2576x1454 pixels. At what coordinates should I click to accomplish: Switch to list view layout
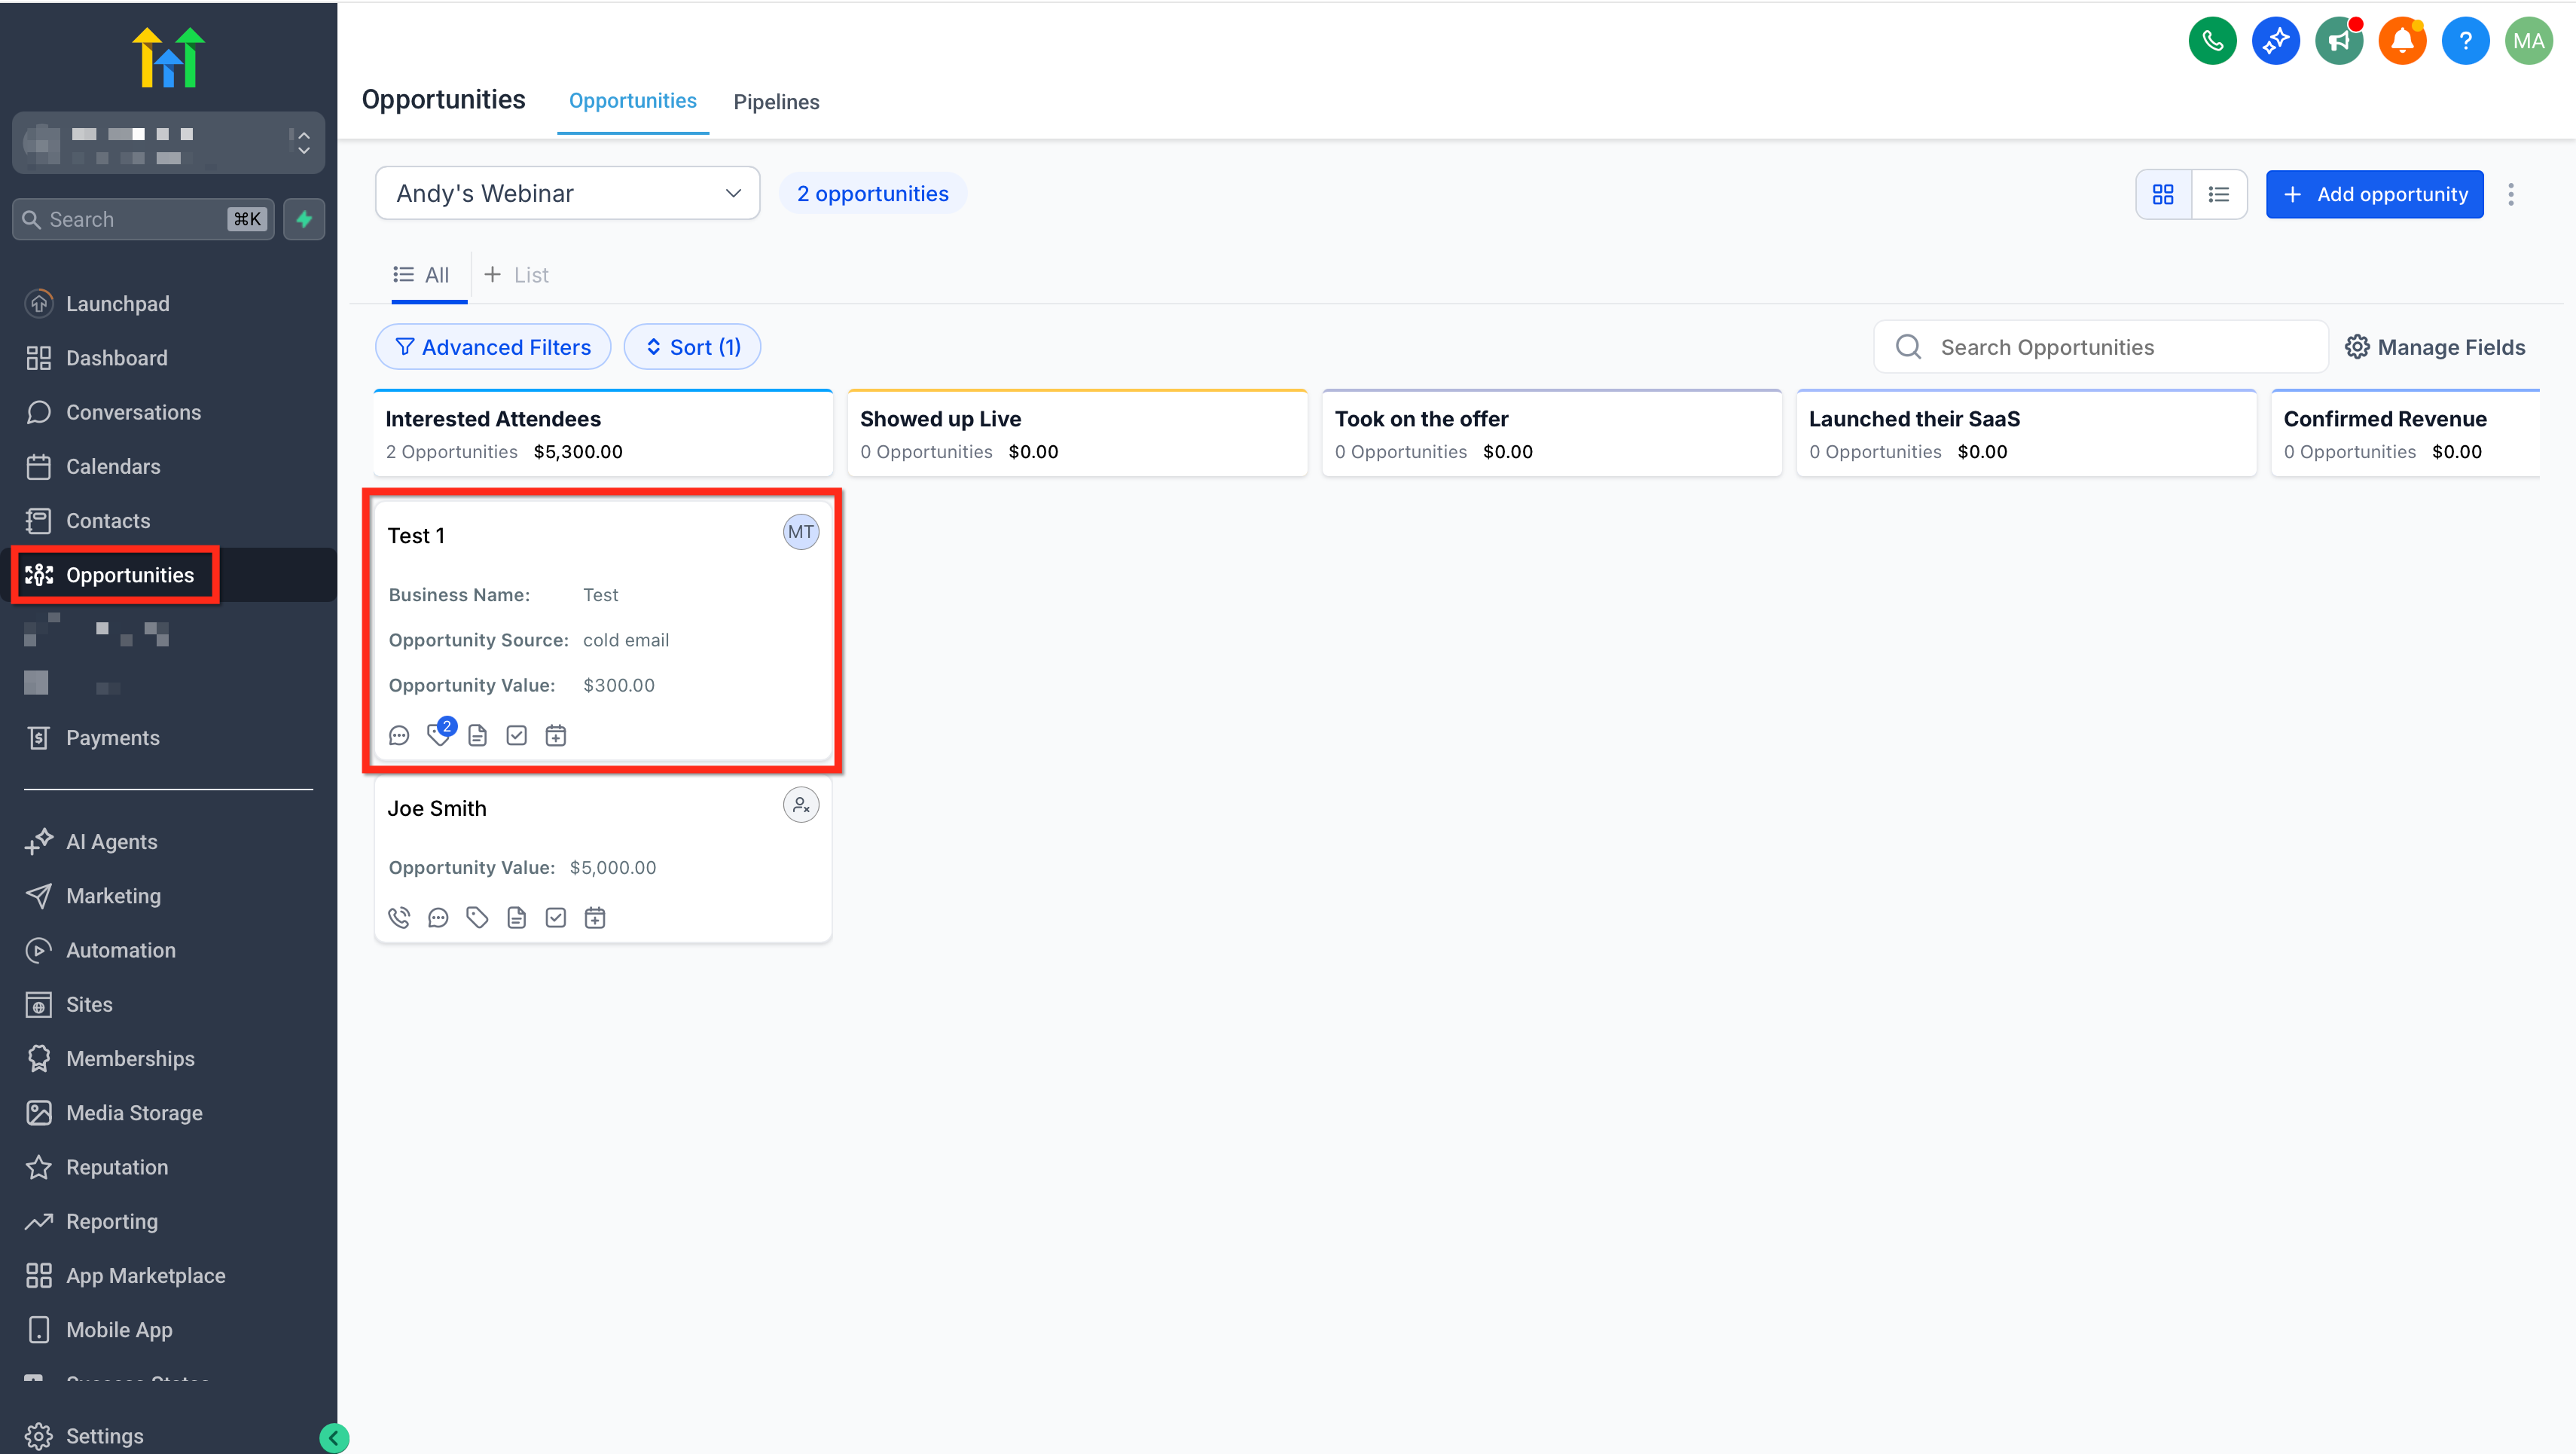pos(2218,194)
